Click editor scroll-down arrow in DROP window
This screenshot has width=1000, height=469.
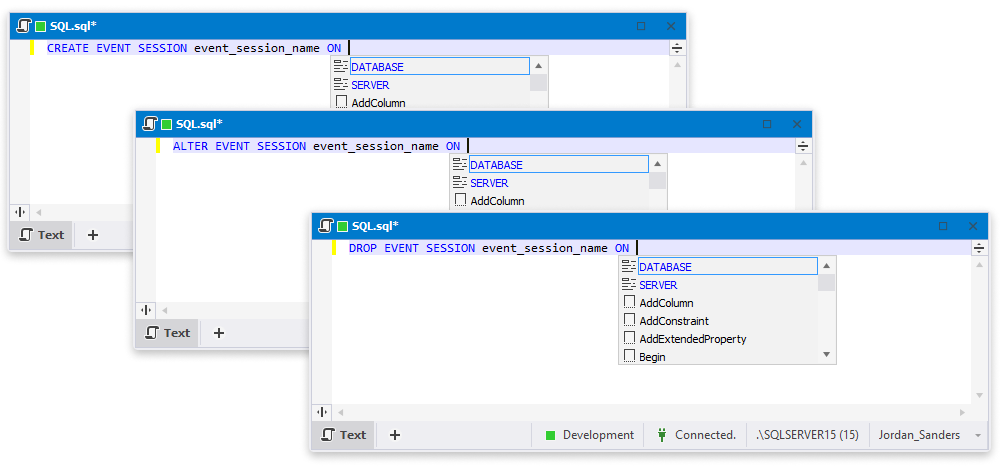[x=979, y=396]
